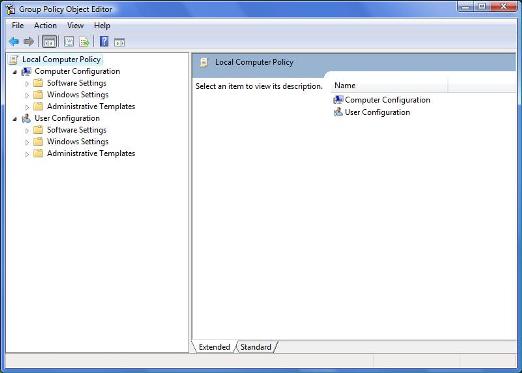This screenshot has height=373, width=522.
Task: Collapse the Computer Configuration tree node
Action: tap(15, 72)
